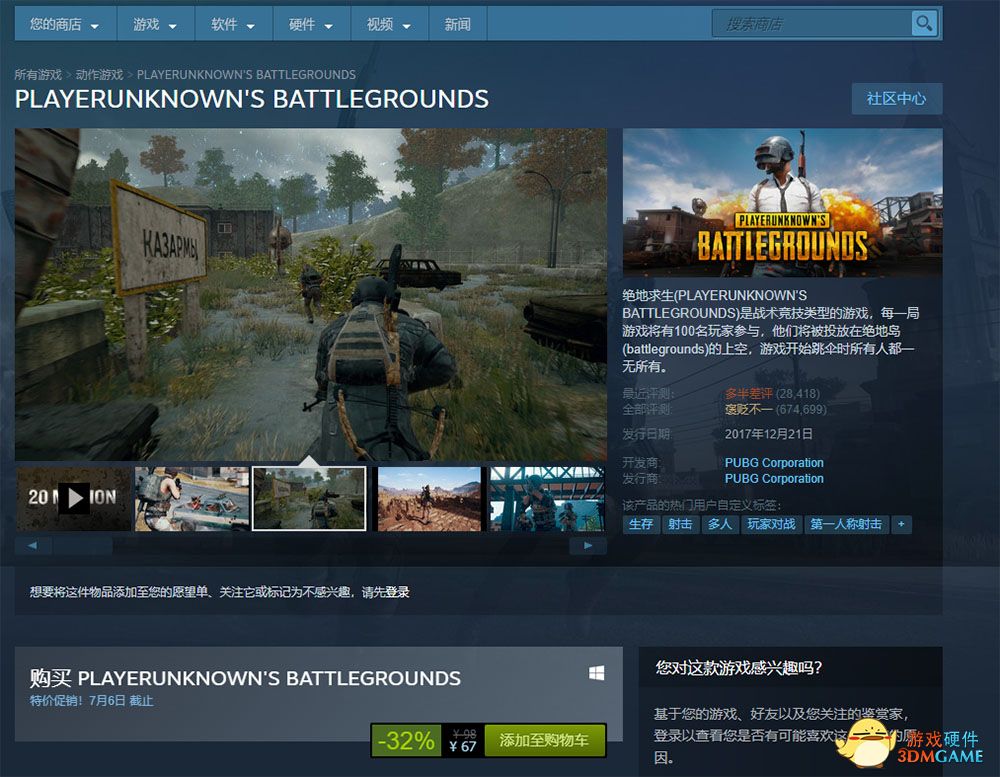This screenshot has height=777, width=1000.
Task: Click the 生存 tag
Action: click(x=641, y=524)
